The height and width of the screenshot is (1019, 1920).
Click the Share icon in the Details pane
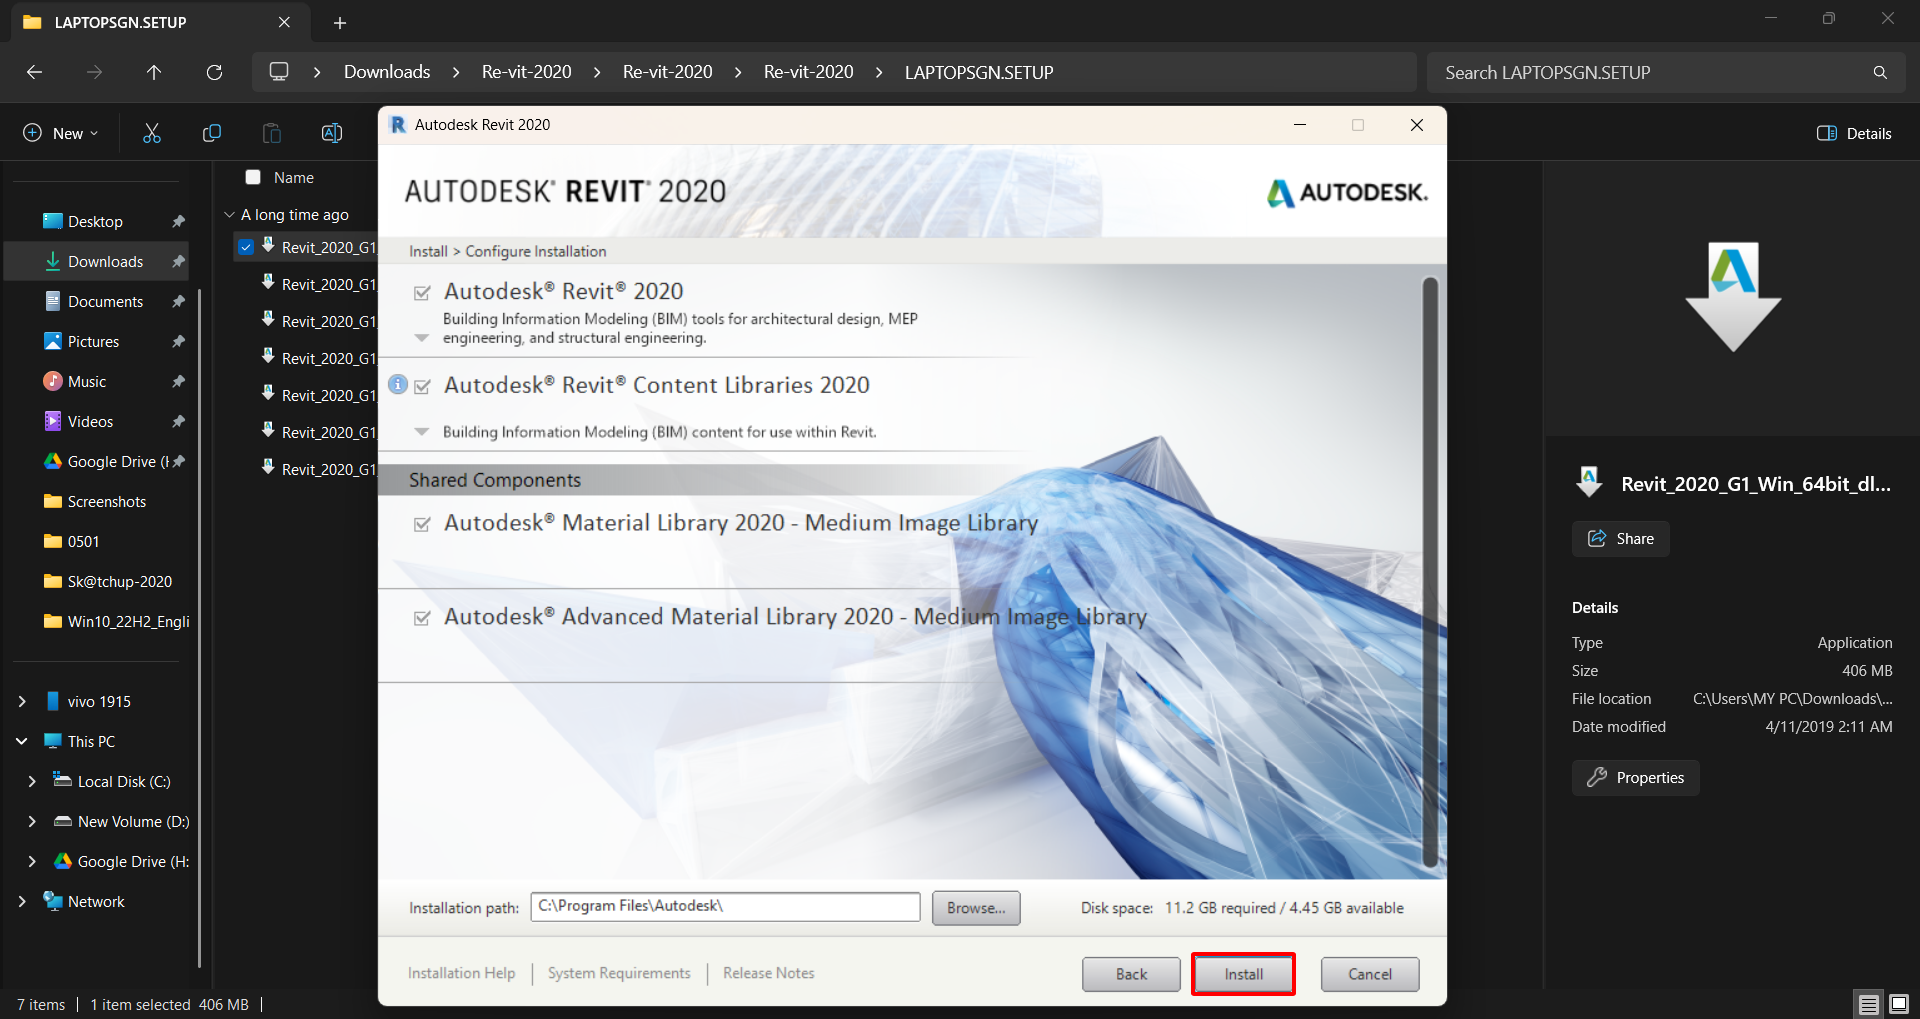click(1597, 539)
